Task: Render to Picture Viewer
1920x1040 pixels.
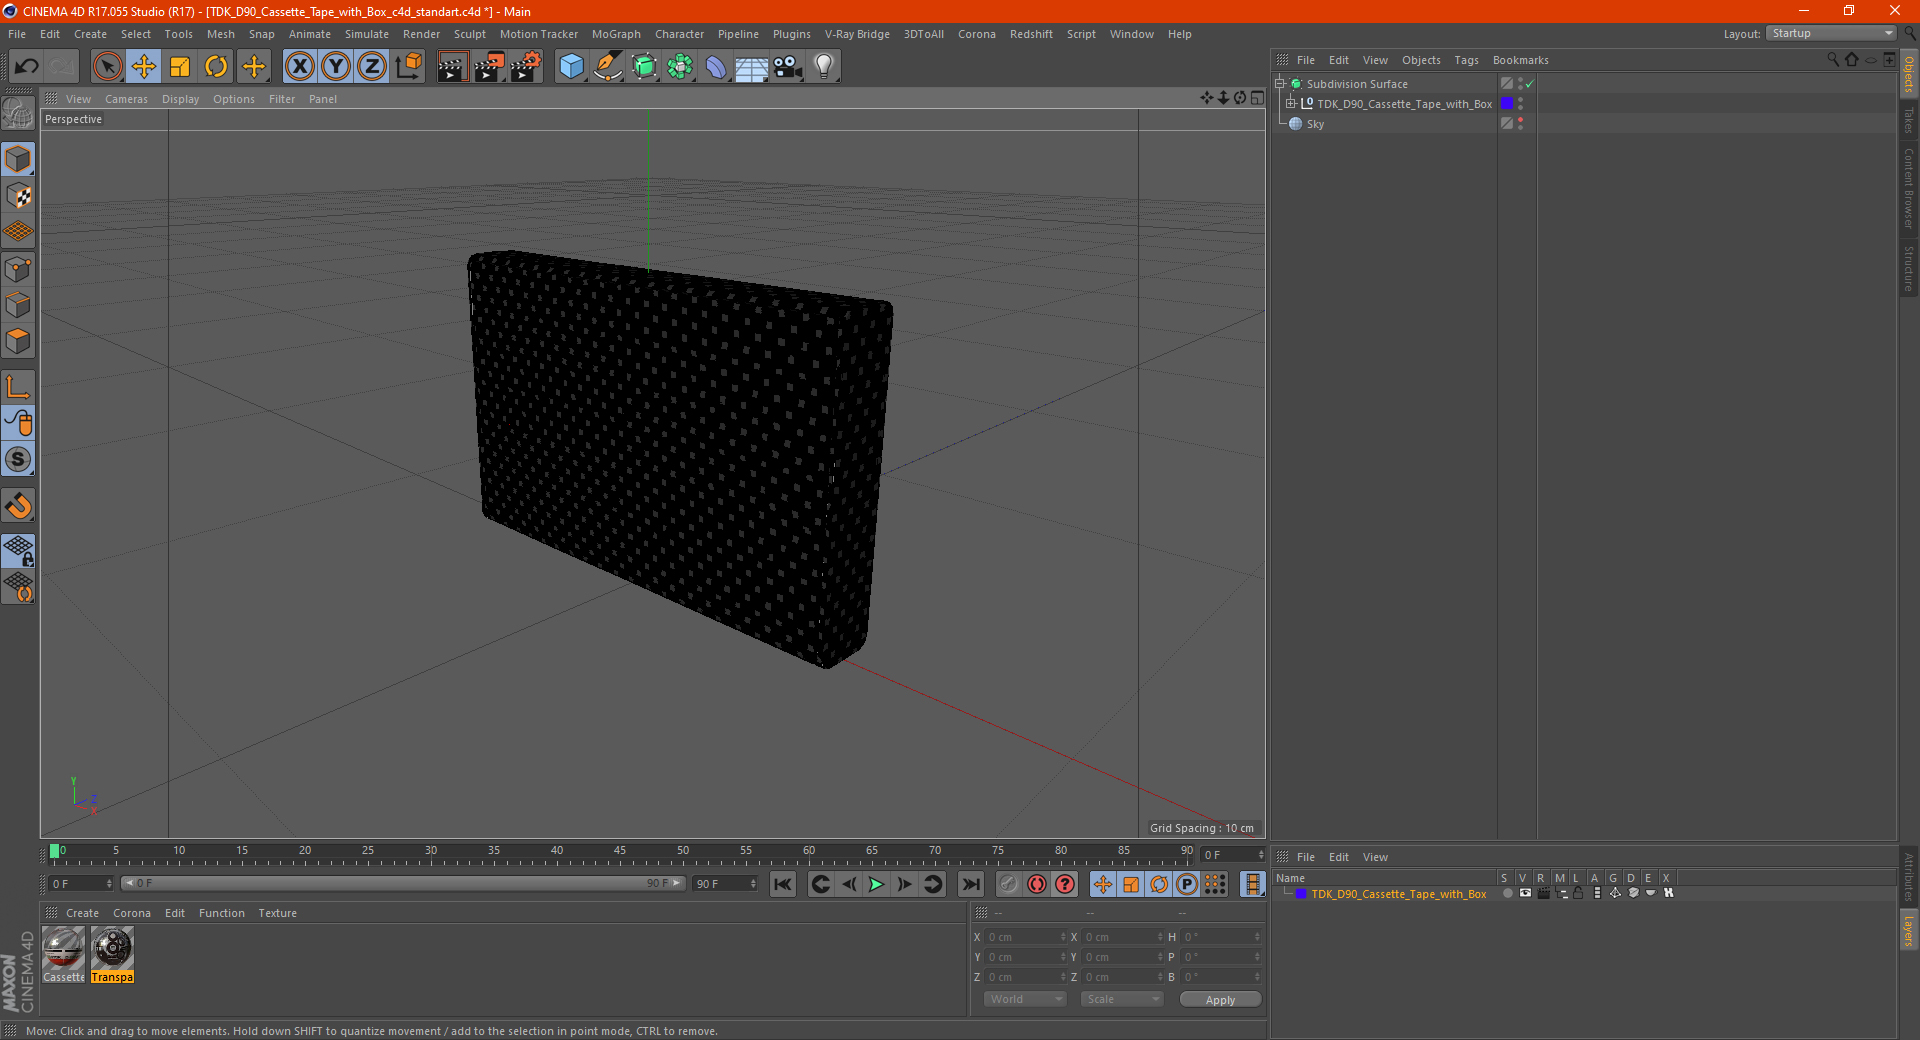Action: tap(489, 67)
